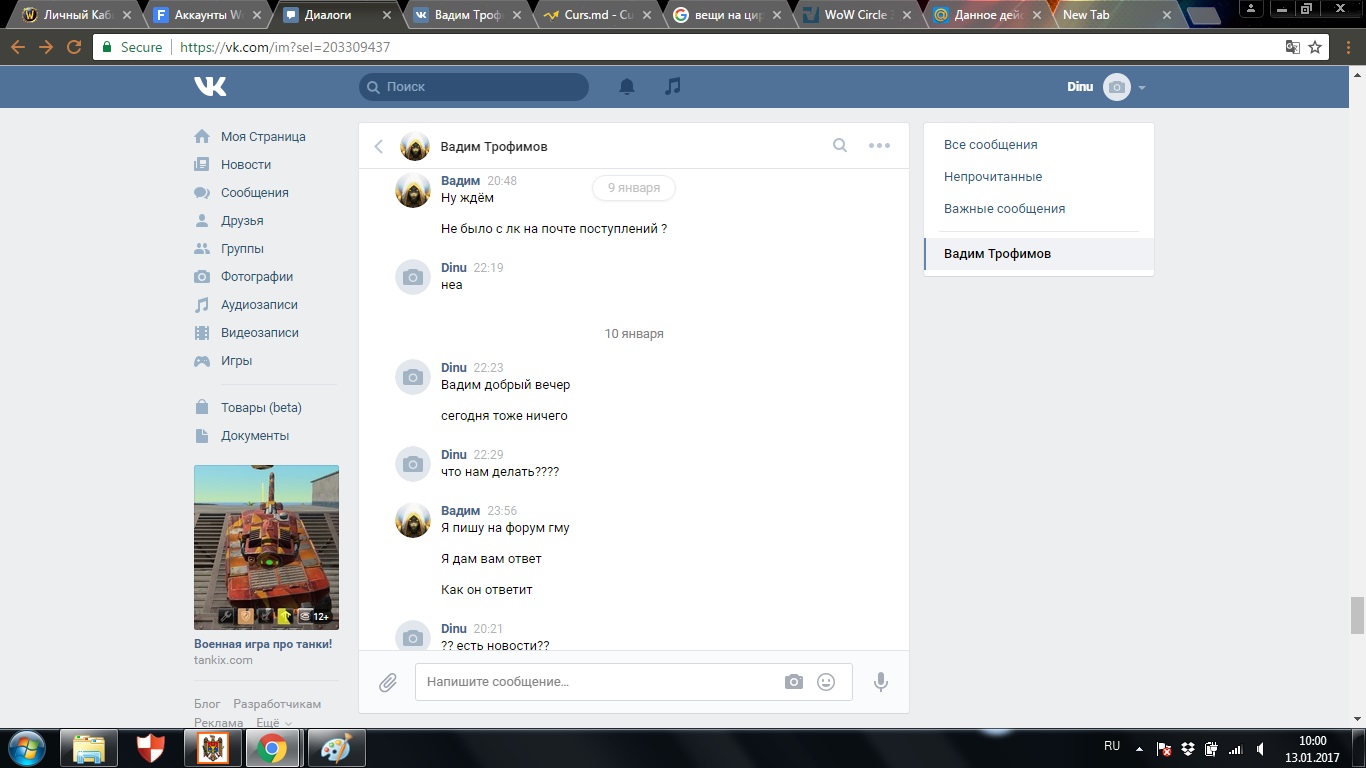Open Друзья in left sidebar
This screenshot has height=768, width=1366.
pos(242,221)
